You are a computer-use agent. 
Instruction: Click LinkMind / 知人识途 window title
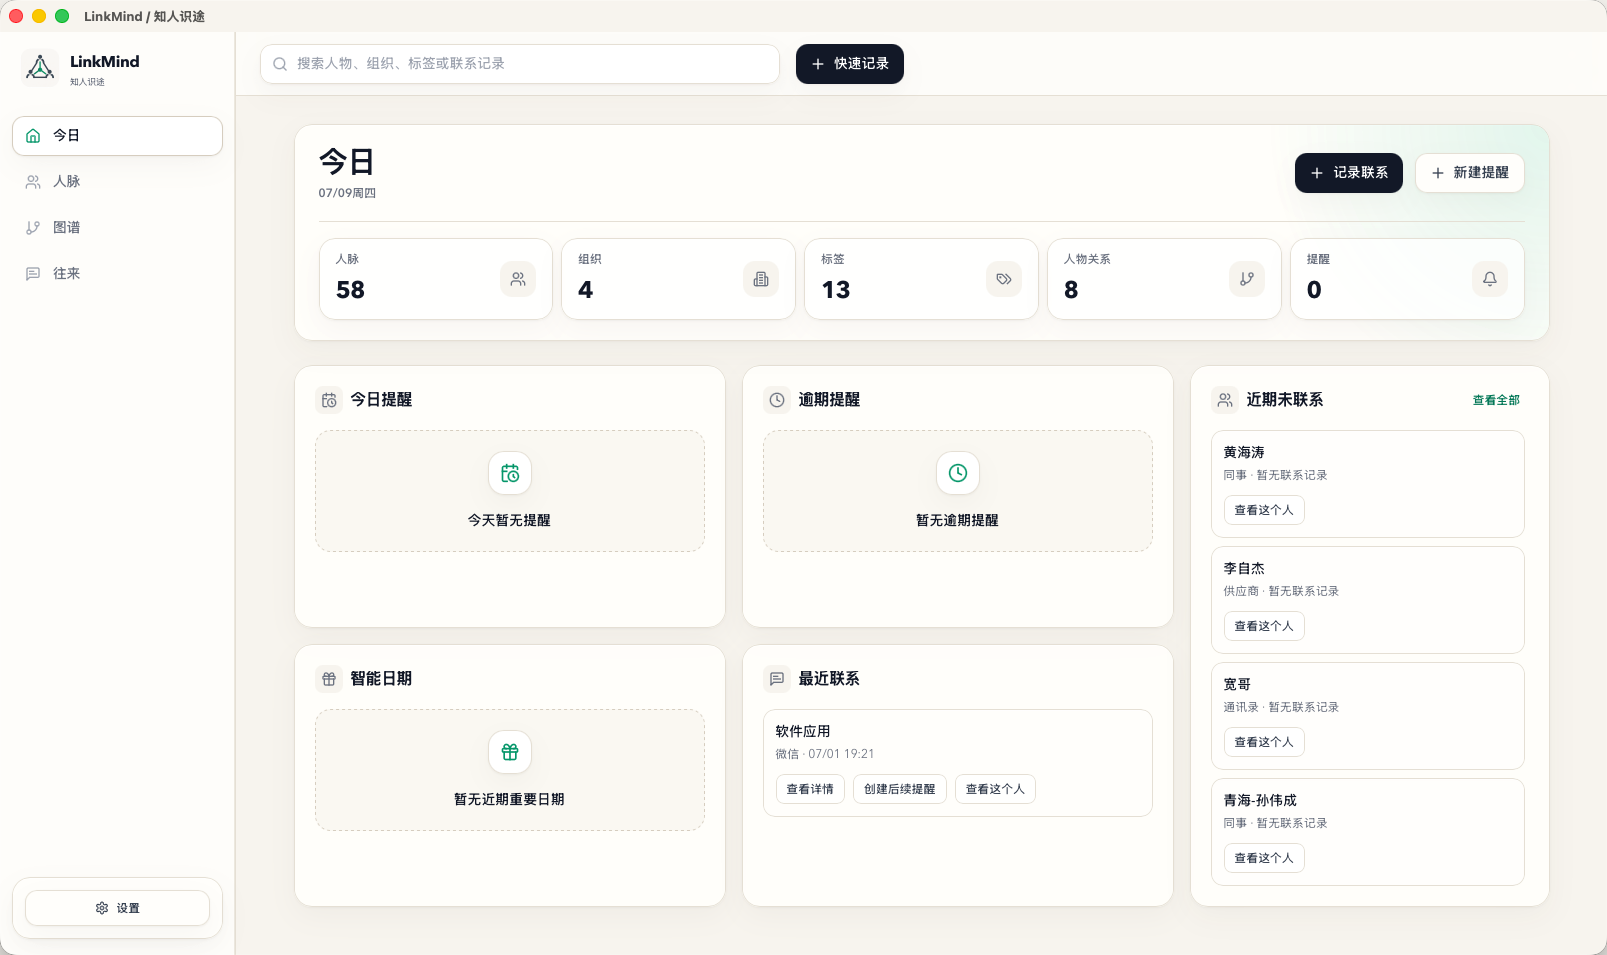(144, 17)
